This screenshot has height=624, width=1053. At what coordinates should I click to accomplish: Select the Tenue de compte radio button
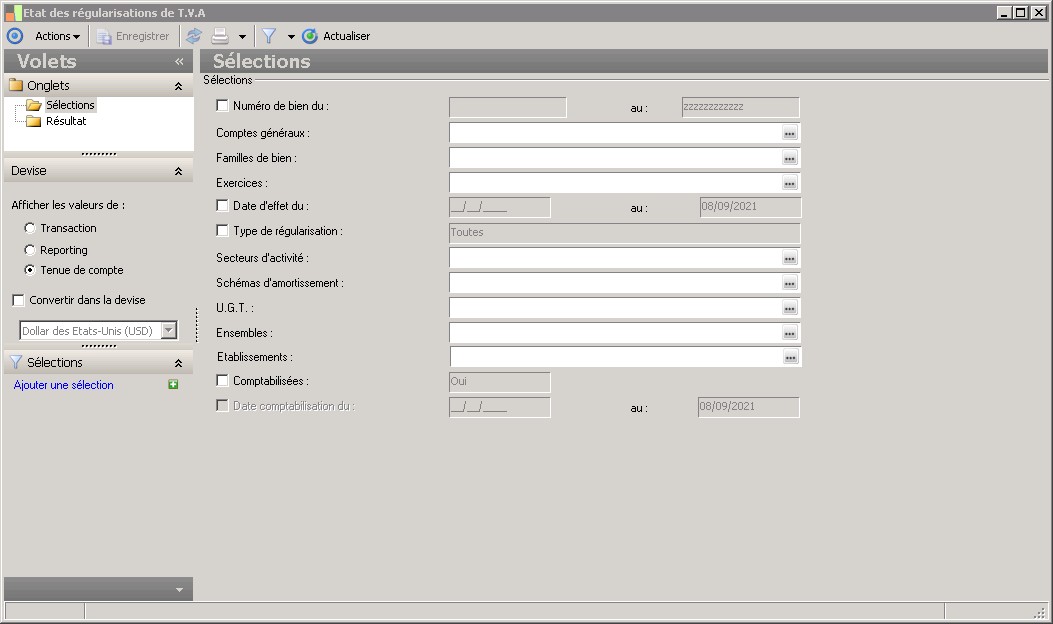pyautogui.click(x=30, y=270)
